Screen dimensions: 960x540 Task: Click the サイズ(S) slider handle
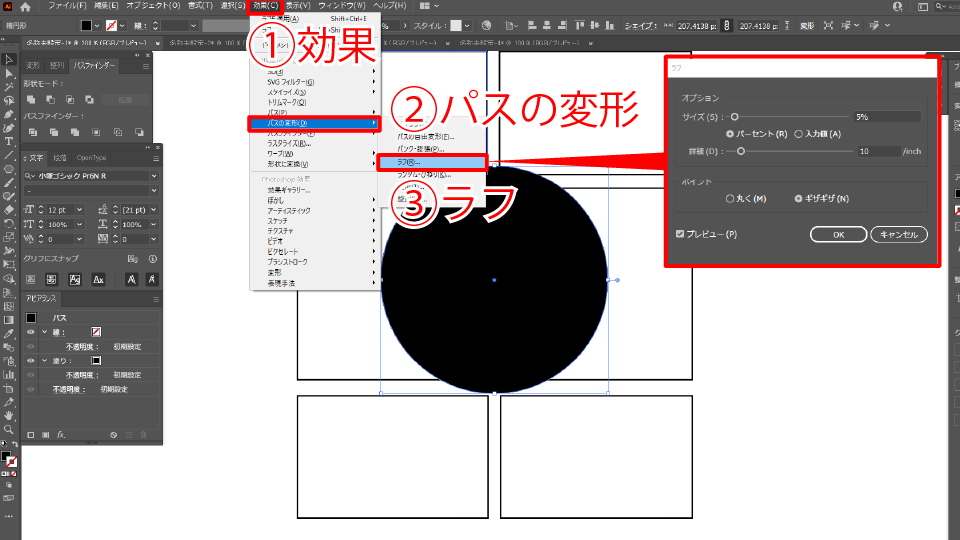coord(735,116)
